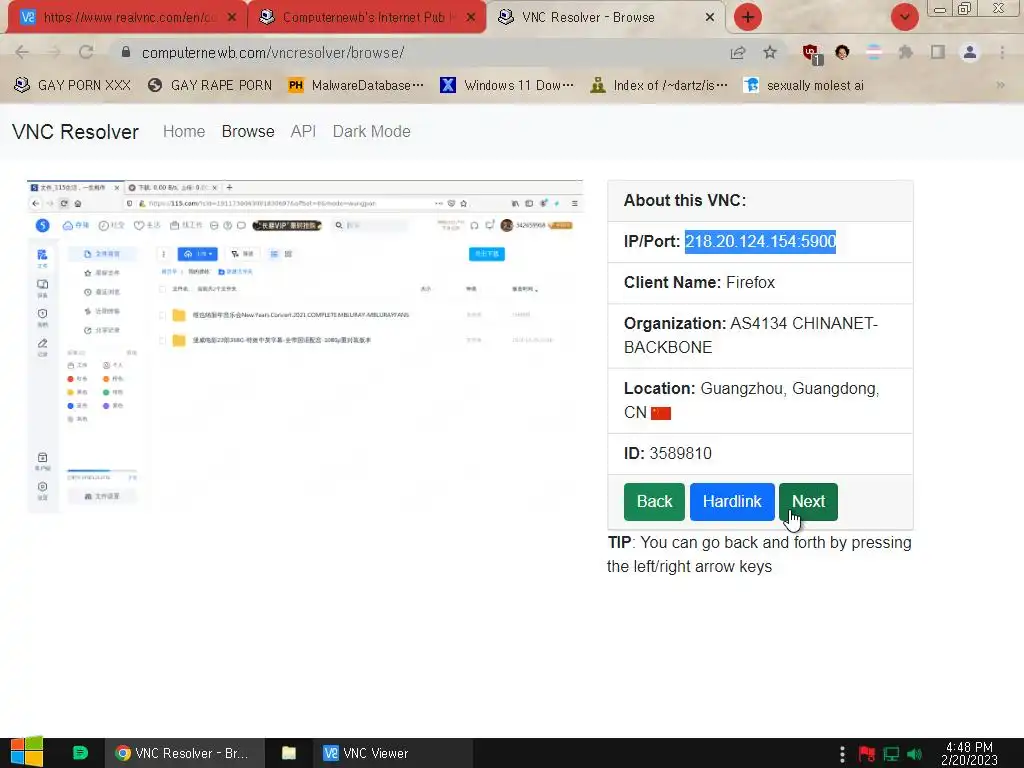Open the clock showing 4:48 PM
Screen dimensions: 1024x768
(x=969, y=753)
